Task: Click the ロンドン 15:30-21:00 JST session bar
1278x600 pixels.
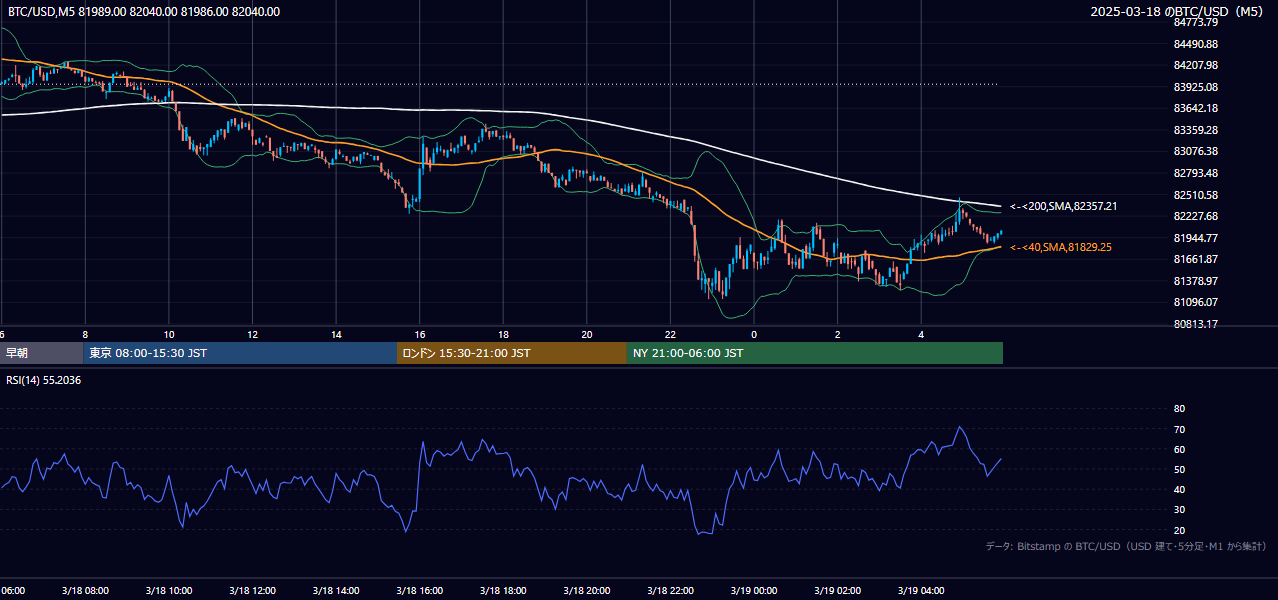Action: (512, 353)
